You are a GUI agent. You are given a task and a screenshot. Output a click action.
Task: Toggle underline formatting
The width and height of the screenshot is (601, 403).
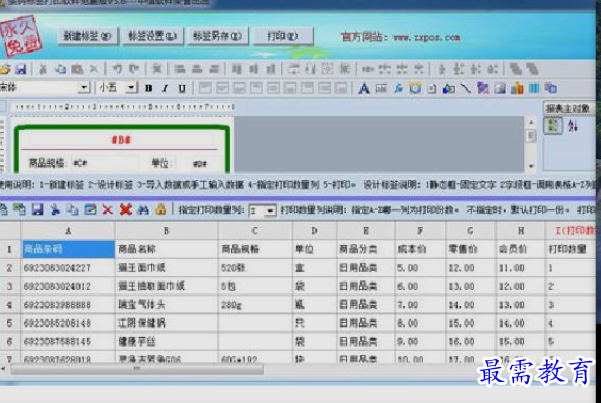(x=182, y=89)
